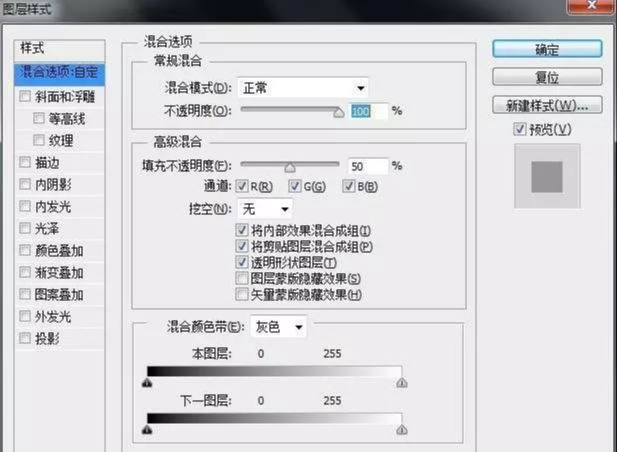Screen dimensions: 617x452
Task: Enable the 内阴影 checkbox
Action: (25, 184)
